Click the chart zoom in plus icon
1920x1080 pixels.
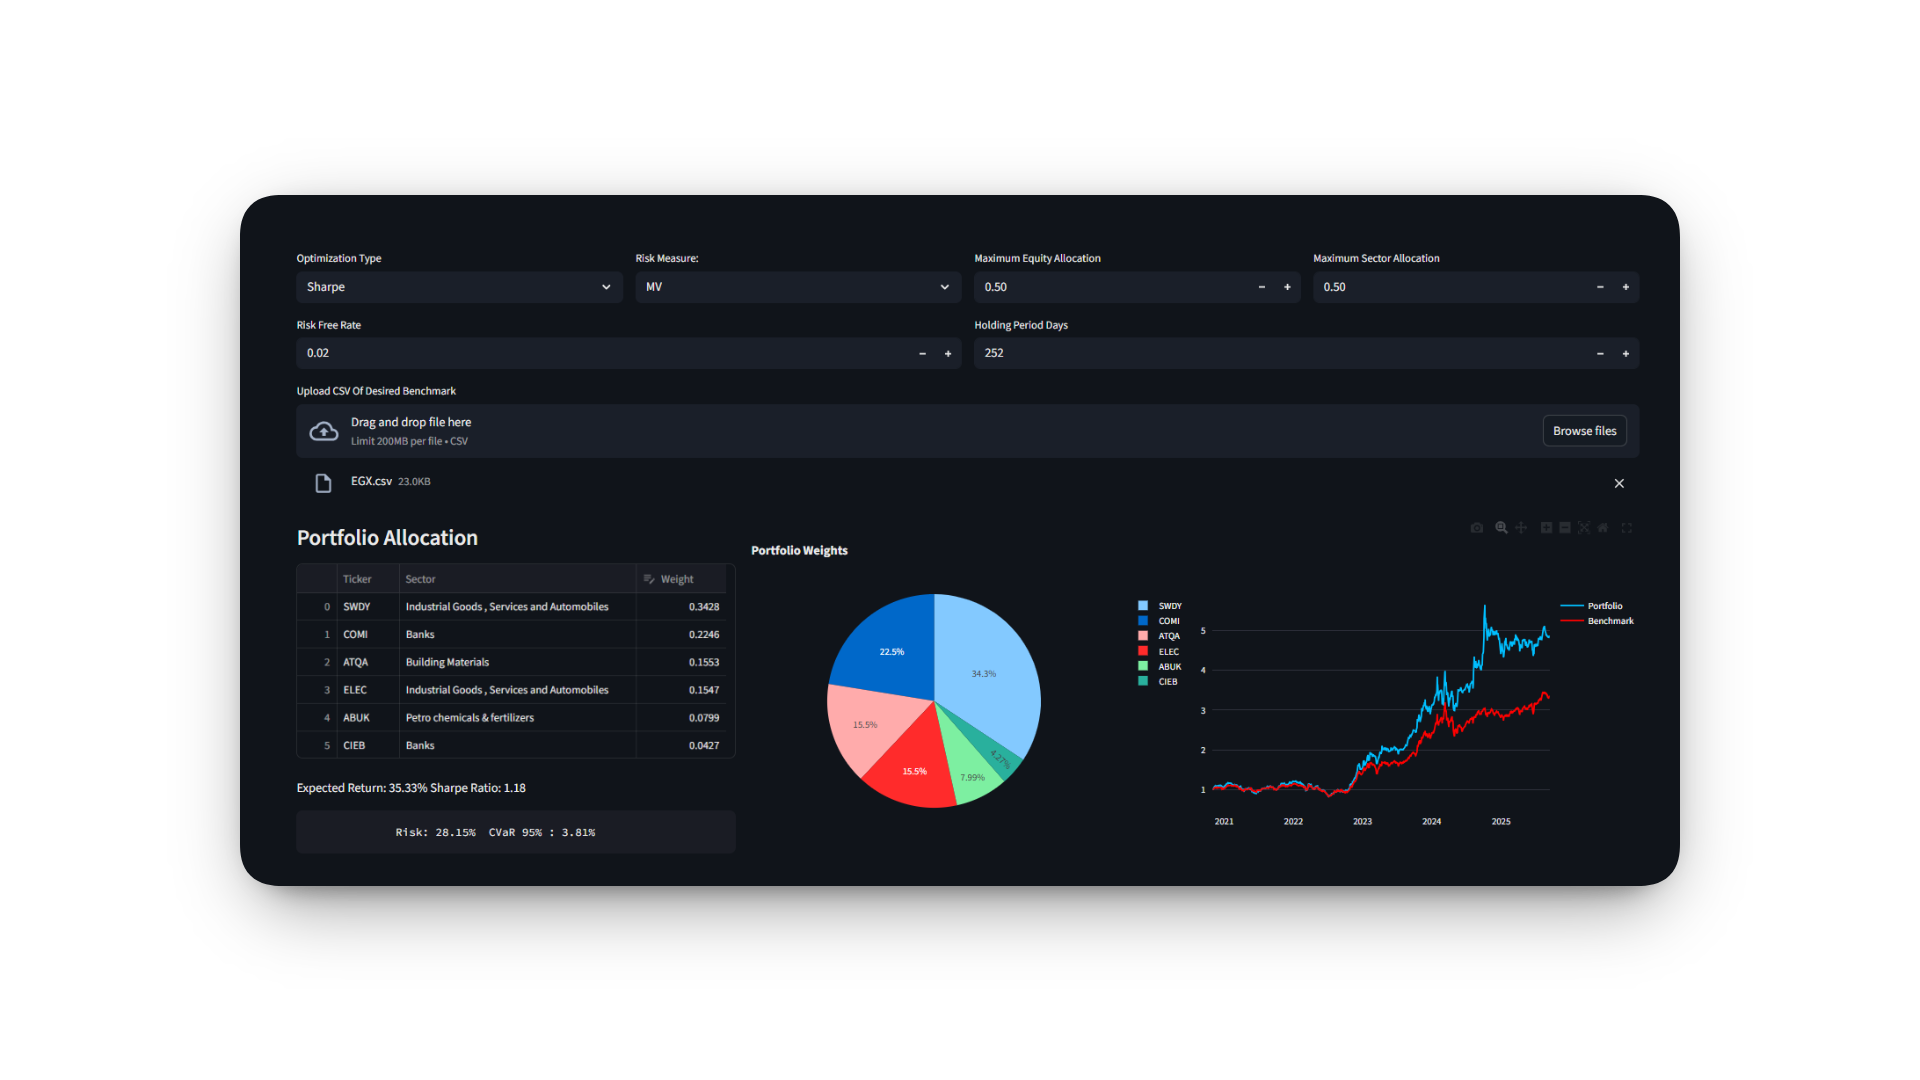click(x=1546, y=528)
